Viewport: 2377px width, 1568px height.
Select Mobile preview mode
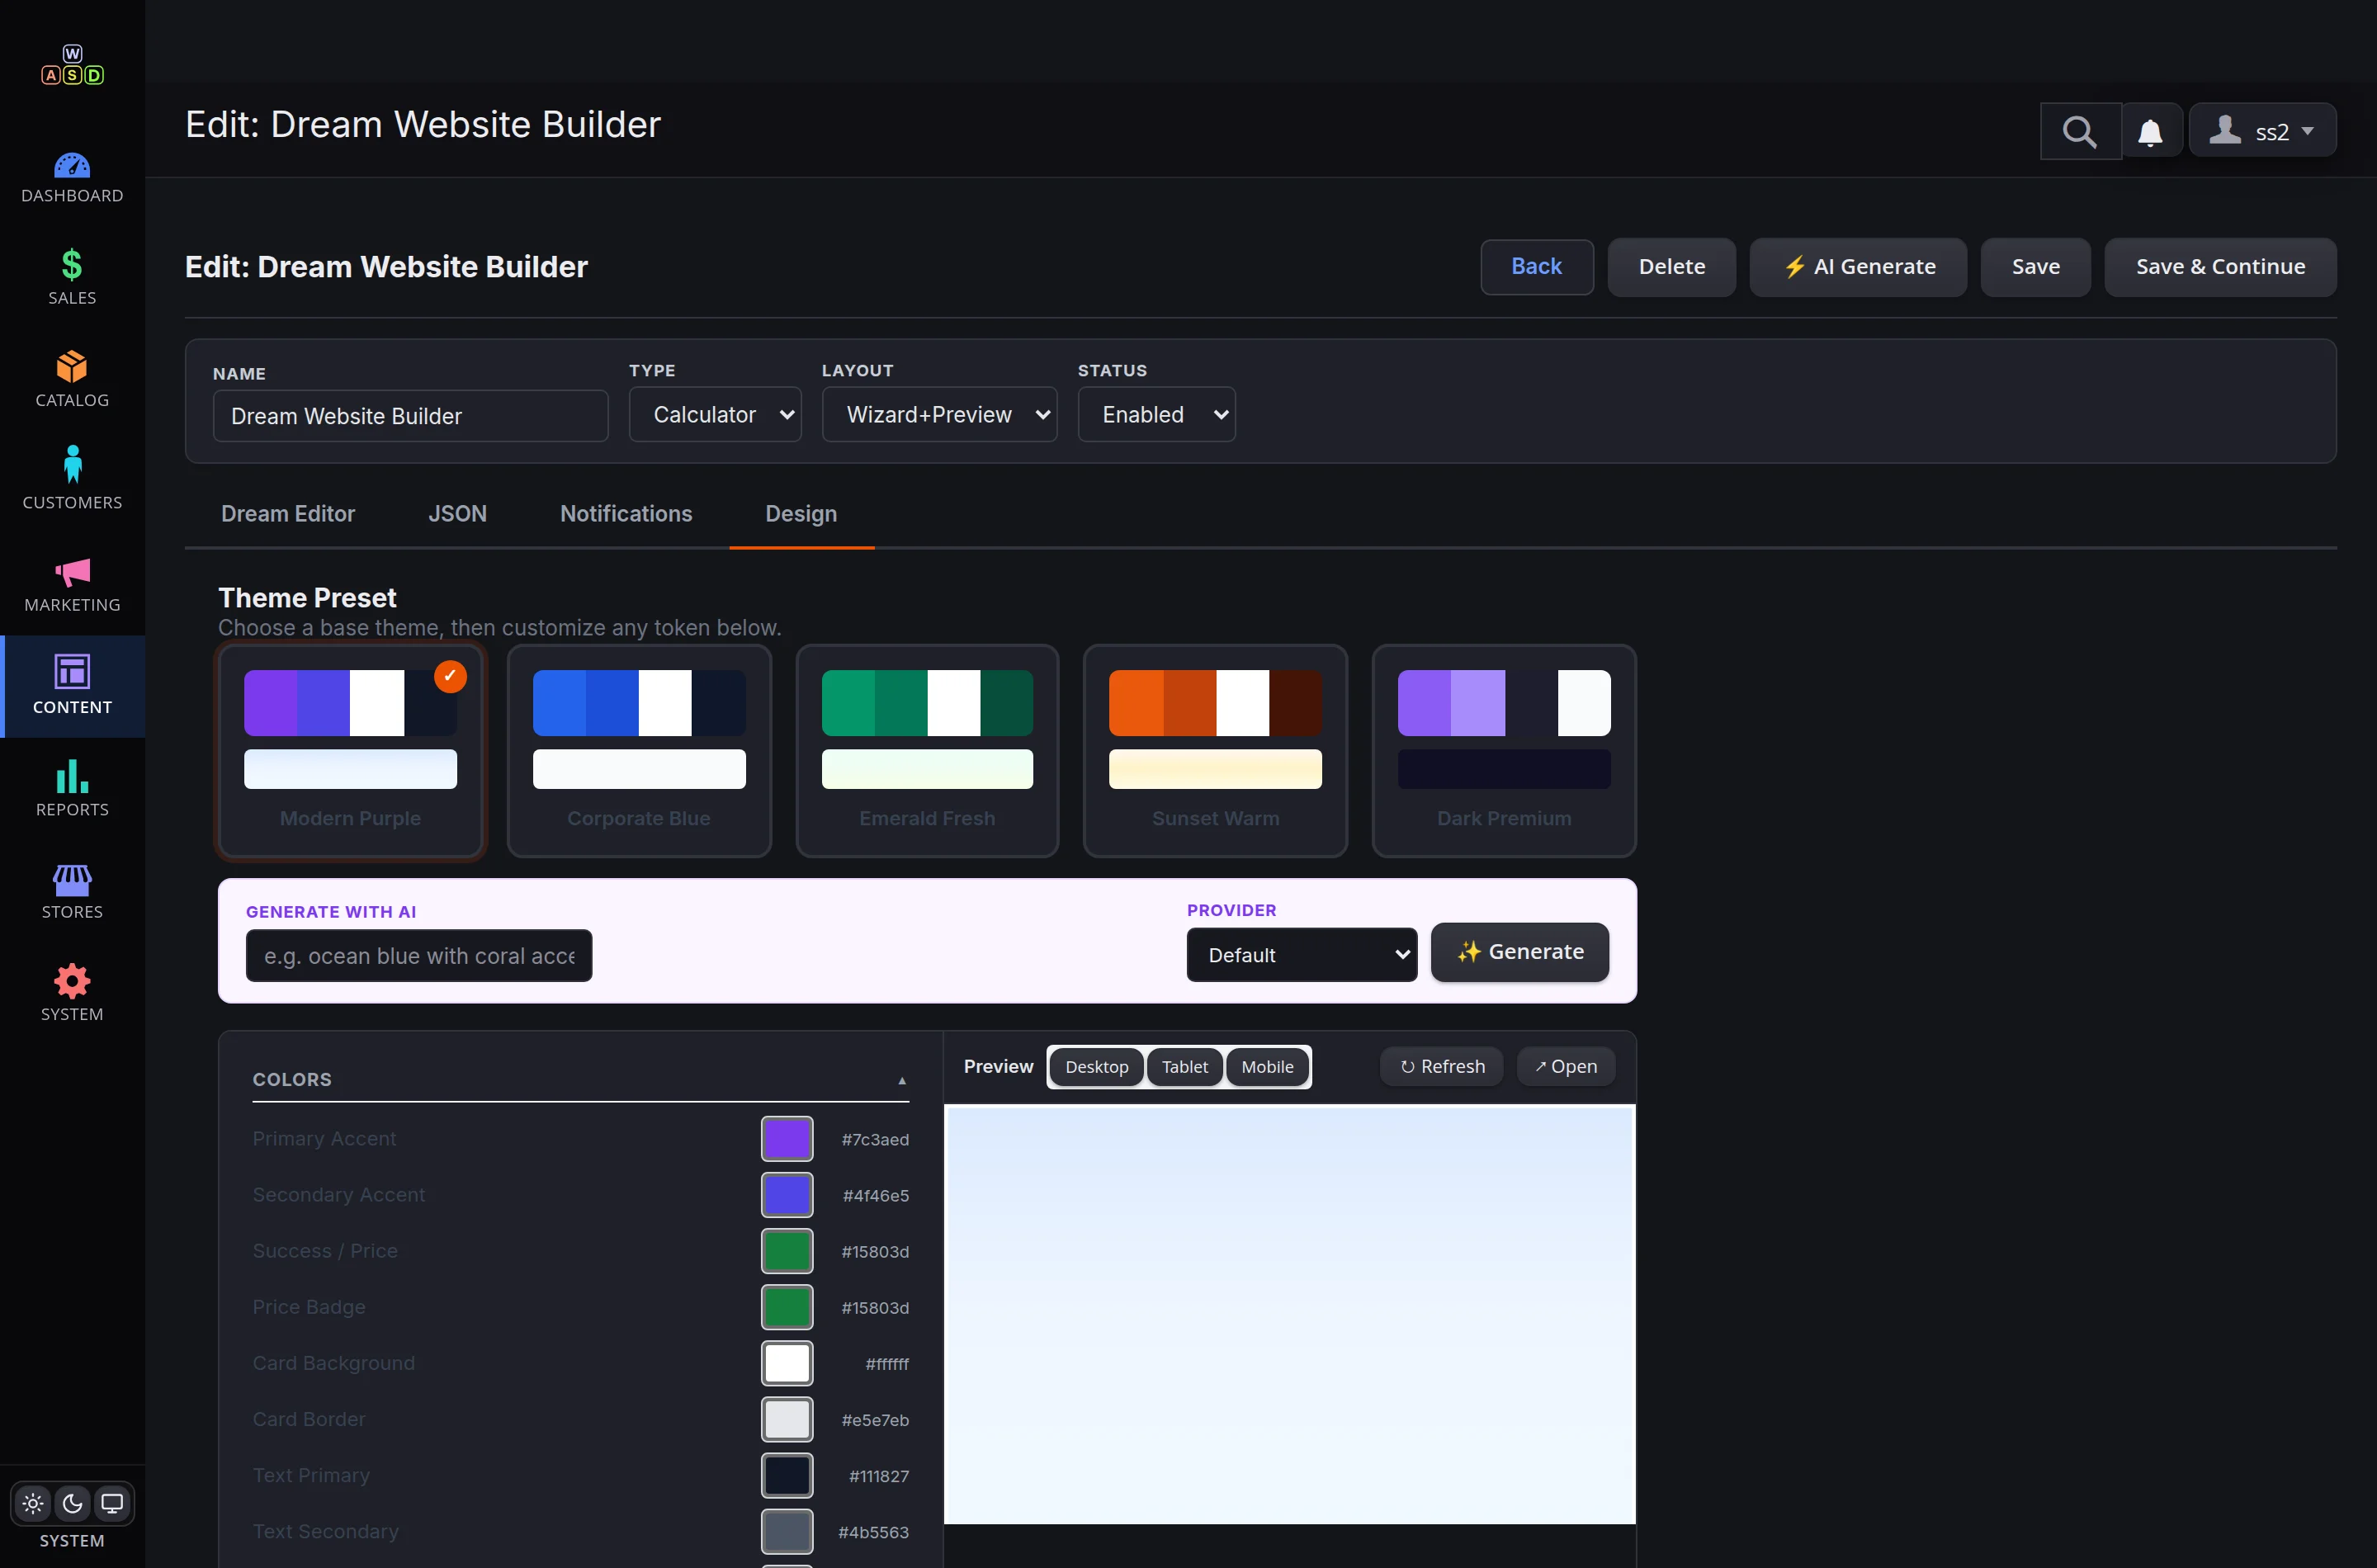(1267, 1067)
